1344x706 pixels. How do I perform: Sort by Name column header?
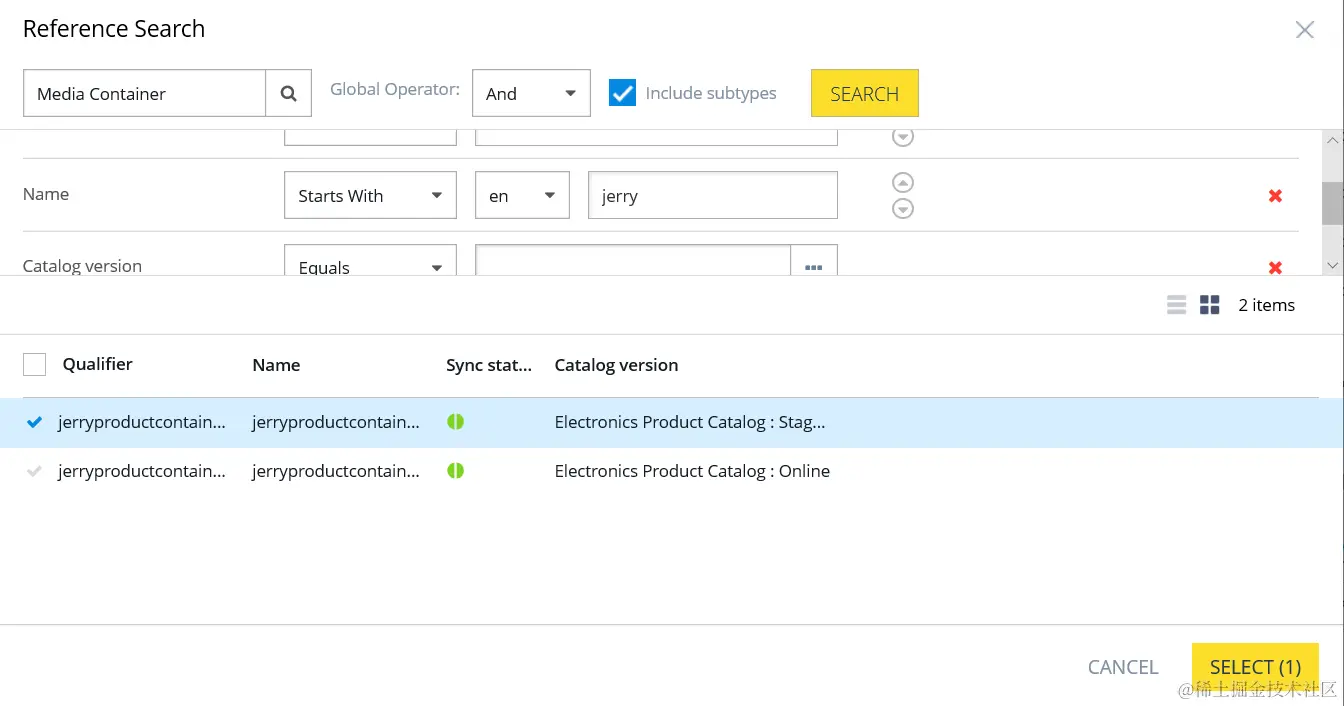click(x=276, y=365)
